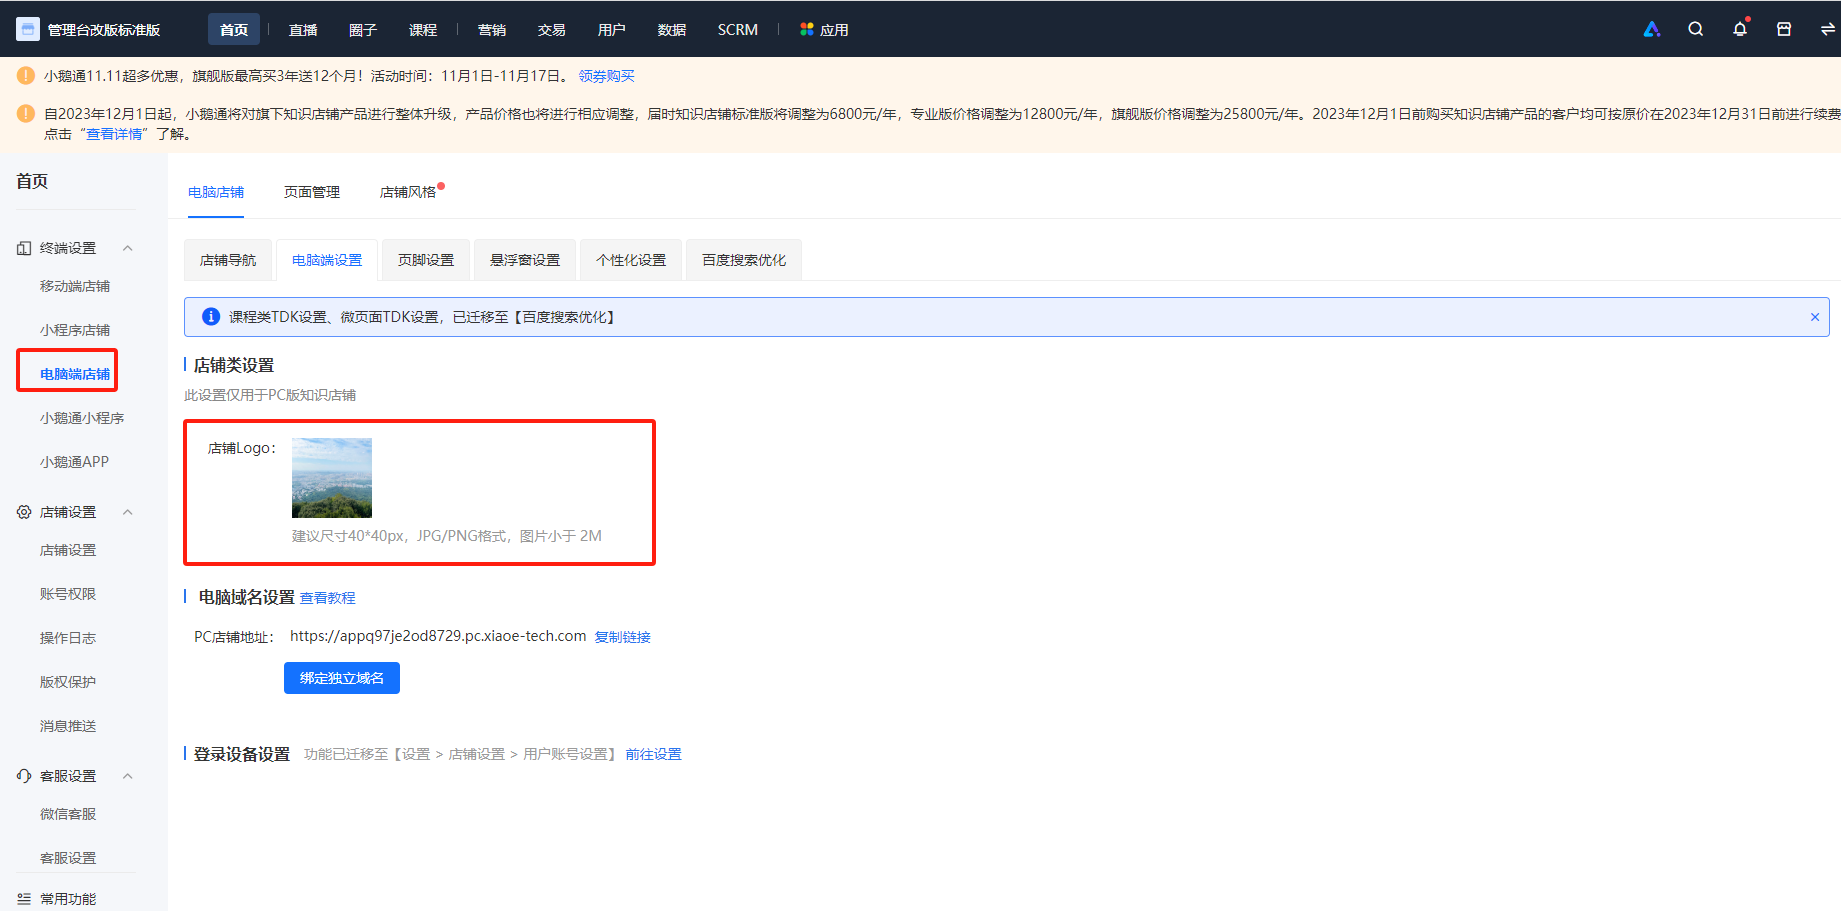Click the blue triangle logo icon in header
Viewport: 1841px width, 911px height.
point(1652,29)
